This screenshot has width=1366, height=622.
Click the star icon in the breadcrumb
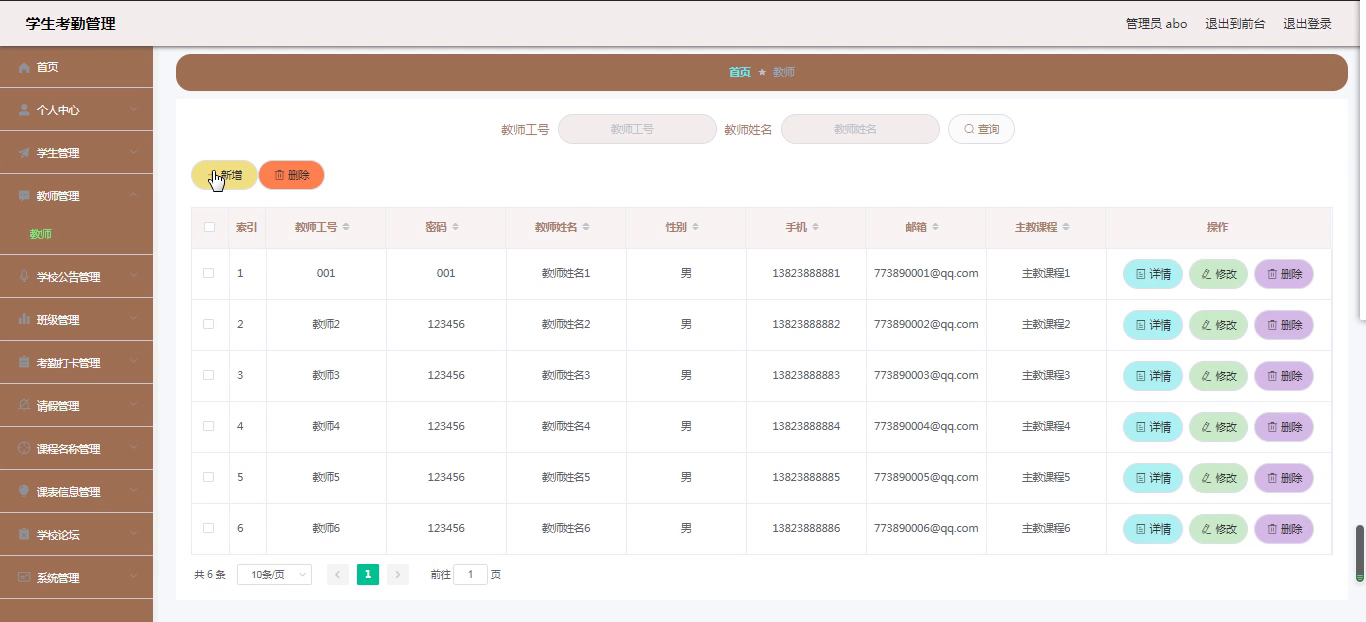(762, 72)
